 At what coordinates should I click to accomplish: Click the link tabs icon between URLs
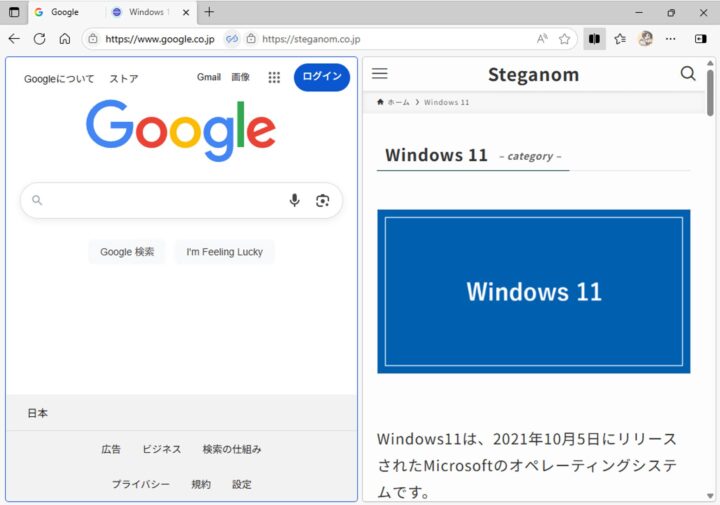click(232, 39)
